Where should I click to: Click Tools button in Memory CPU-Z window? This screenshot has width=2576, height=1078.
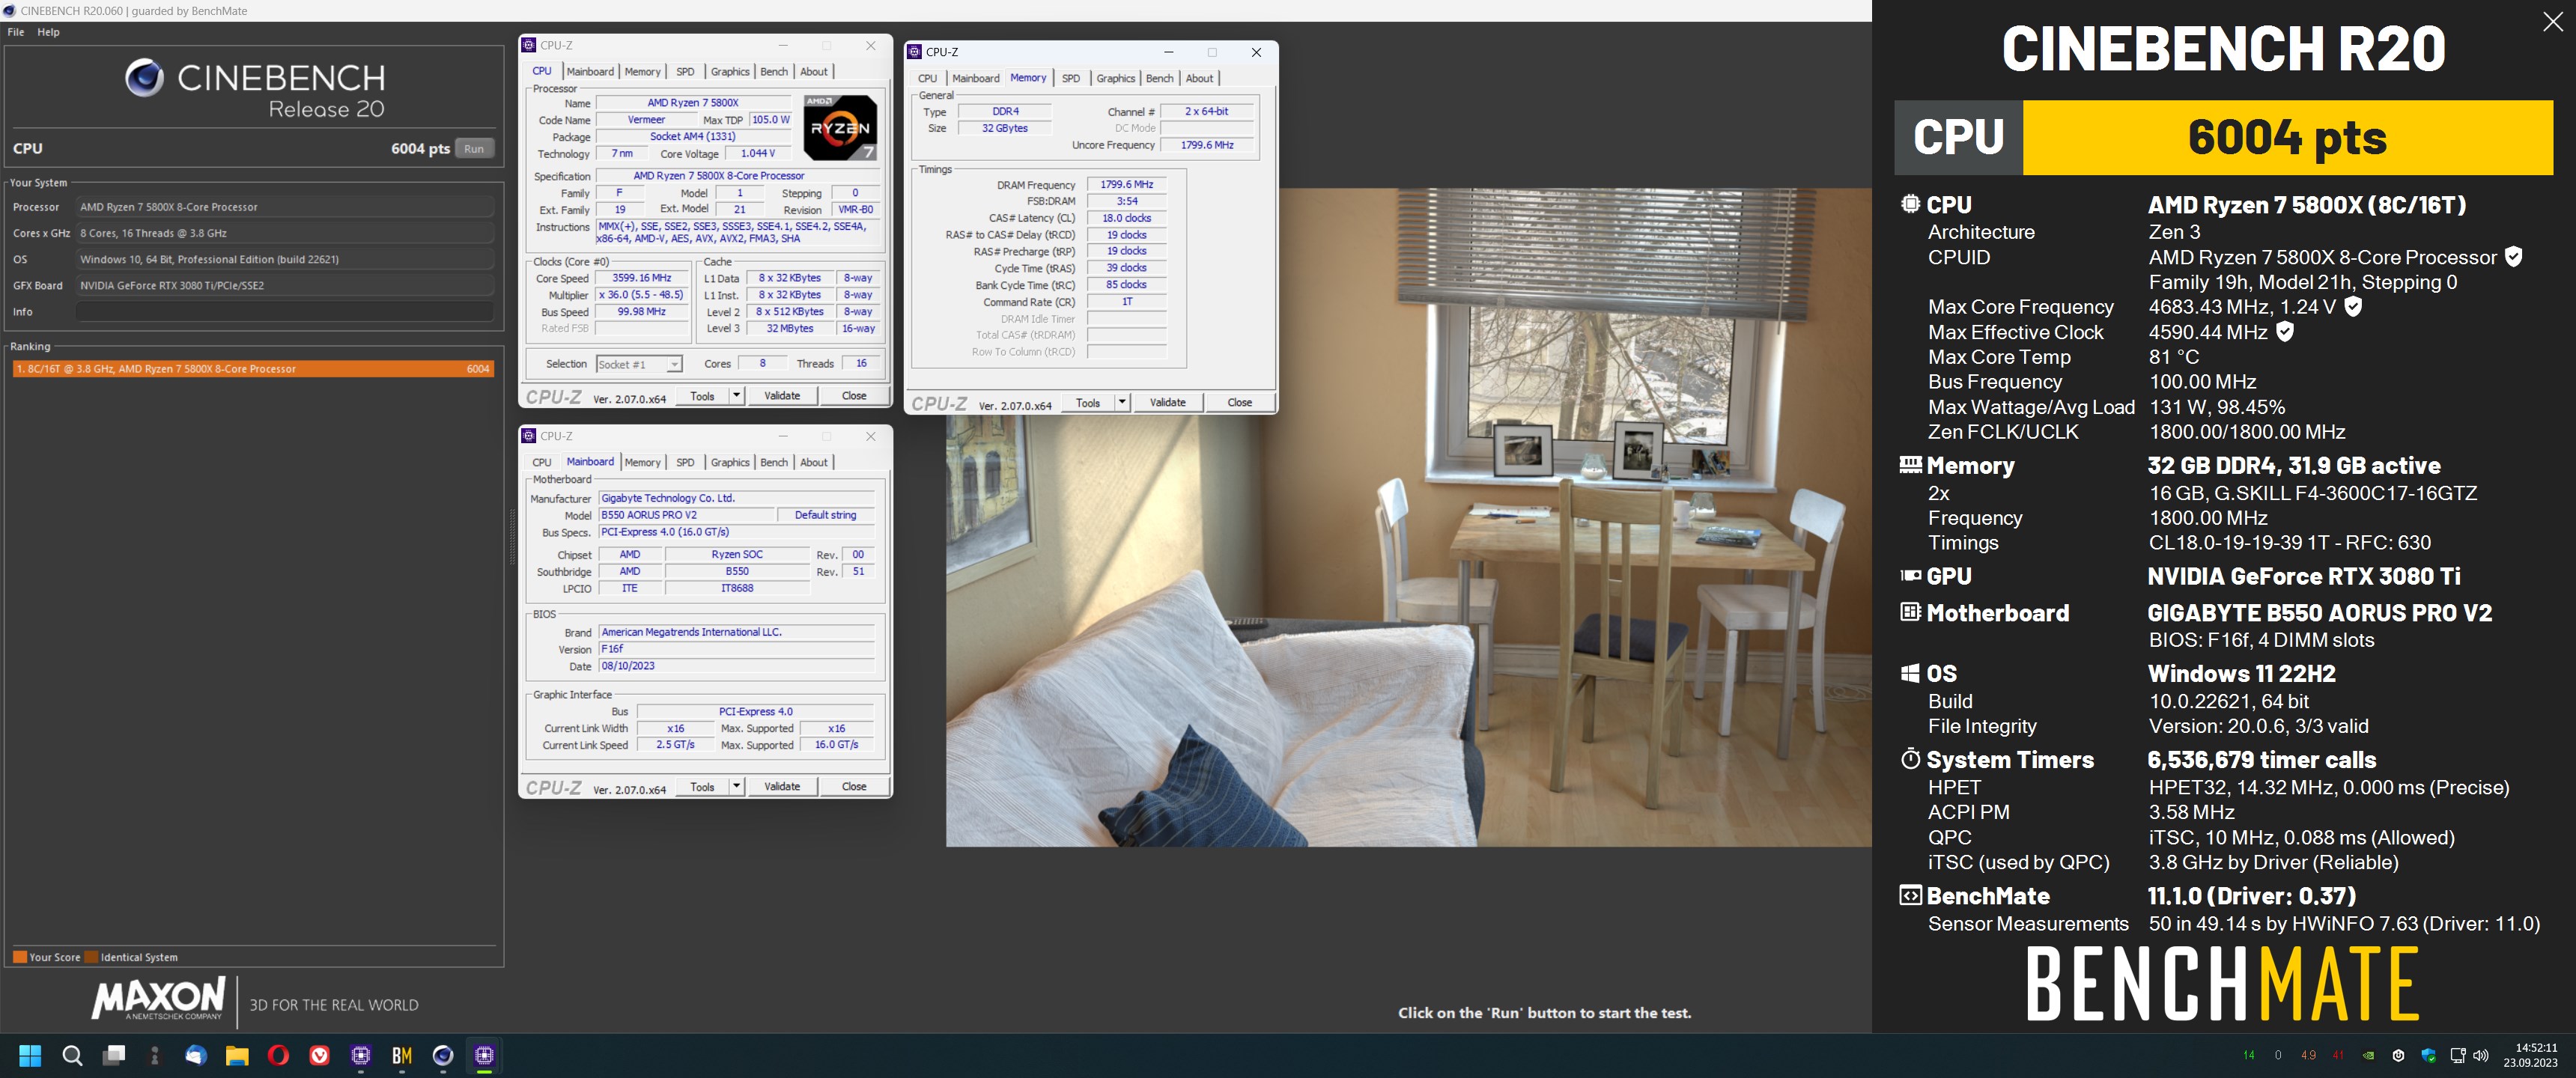[x=1088, y=402]
